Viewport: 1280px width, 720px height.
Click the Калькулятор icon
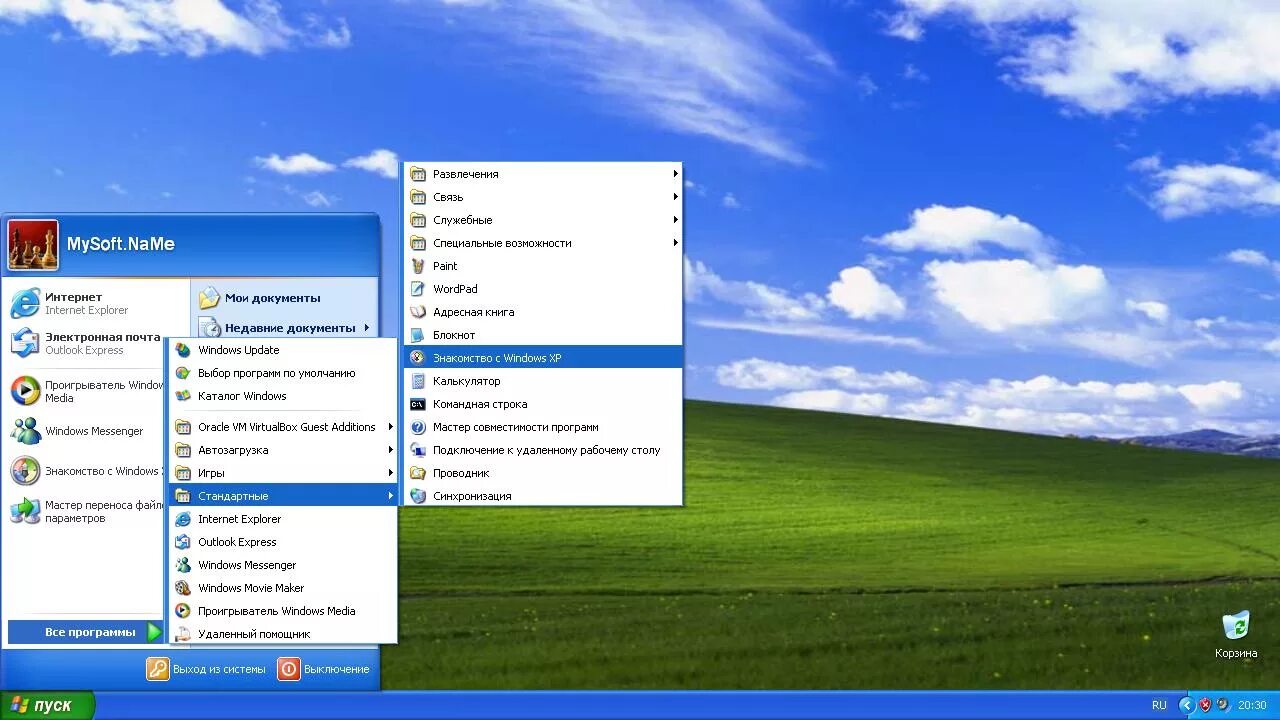(418, 381)
